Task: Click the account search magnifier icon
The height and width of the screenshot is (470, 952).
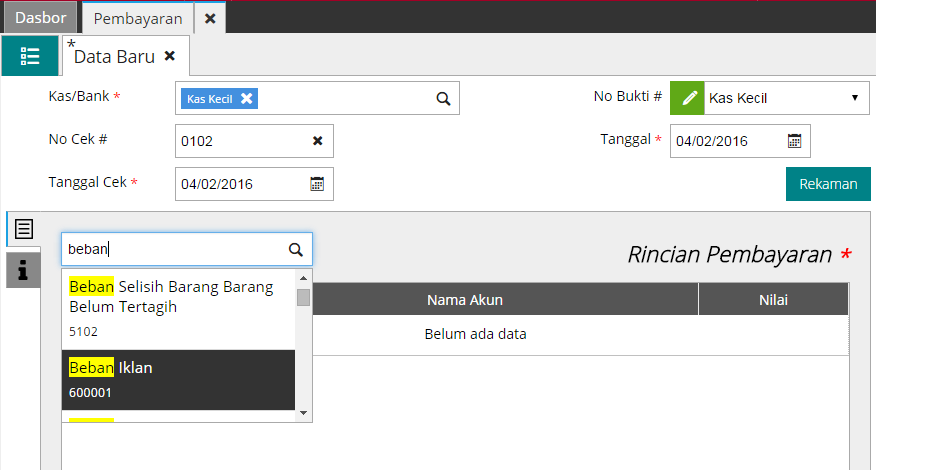Action: tap(295, 249)
